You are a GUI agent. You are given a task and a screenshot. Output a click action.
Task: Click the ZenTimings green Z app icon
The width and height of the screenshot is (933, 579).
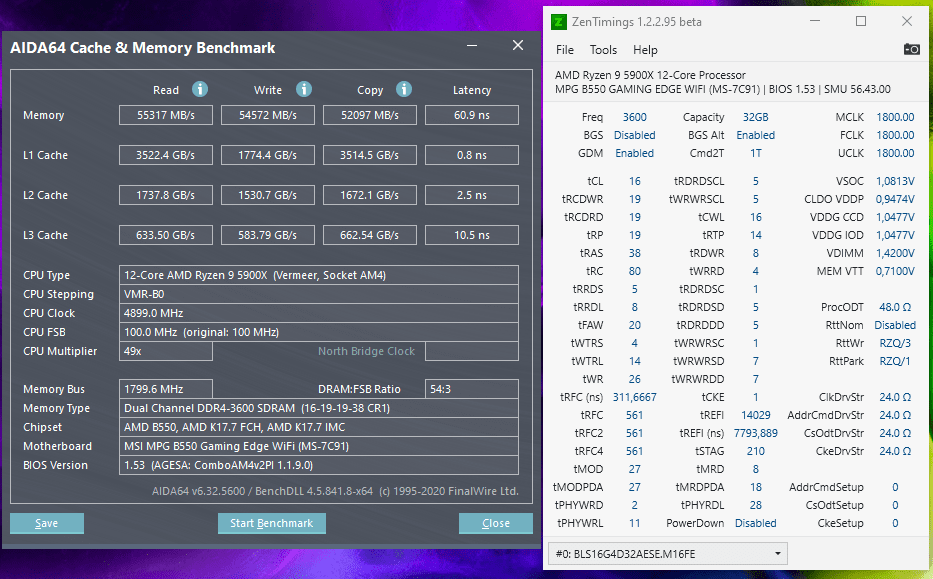coord(559,22)
